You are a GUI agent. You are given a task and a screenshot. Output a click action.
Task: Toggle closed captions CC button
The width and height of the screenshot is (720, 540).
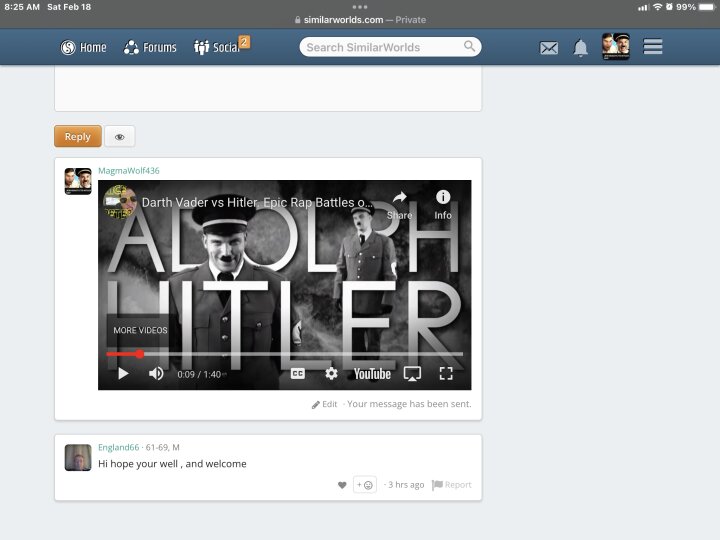298,374
